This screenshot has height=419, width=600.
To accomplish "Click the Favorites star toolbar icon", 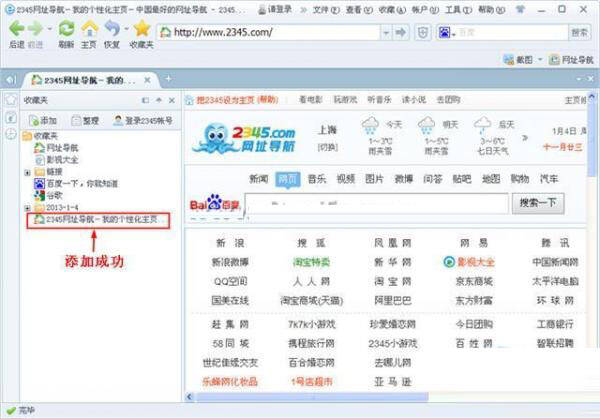I will (142, 29).
